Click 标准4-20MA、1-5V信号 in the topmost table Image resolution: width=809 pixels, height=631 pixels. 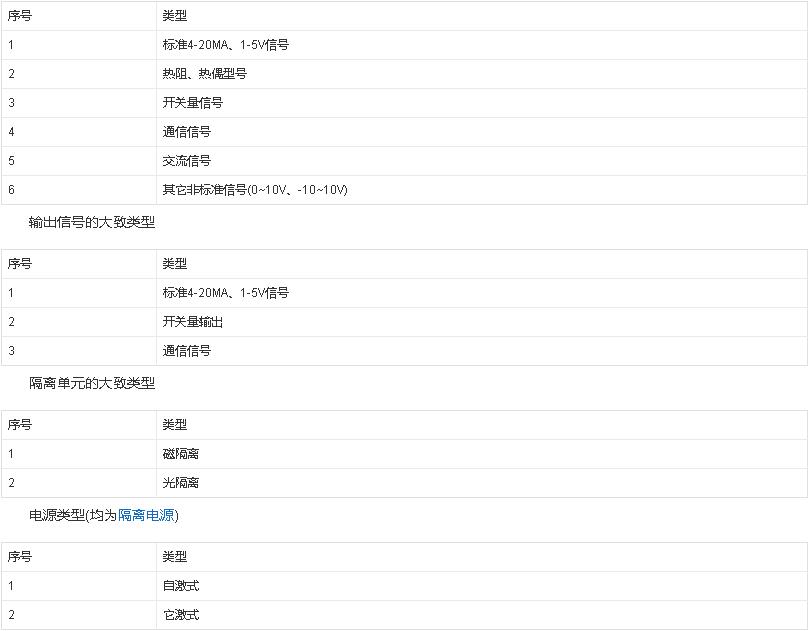[x=225, y=45]
